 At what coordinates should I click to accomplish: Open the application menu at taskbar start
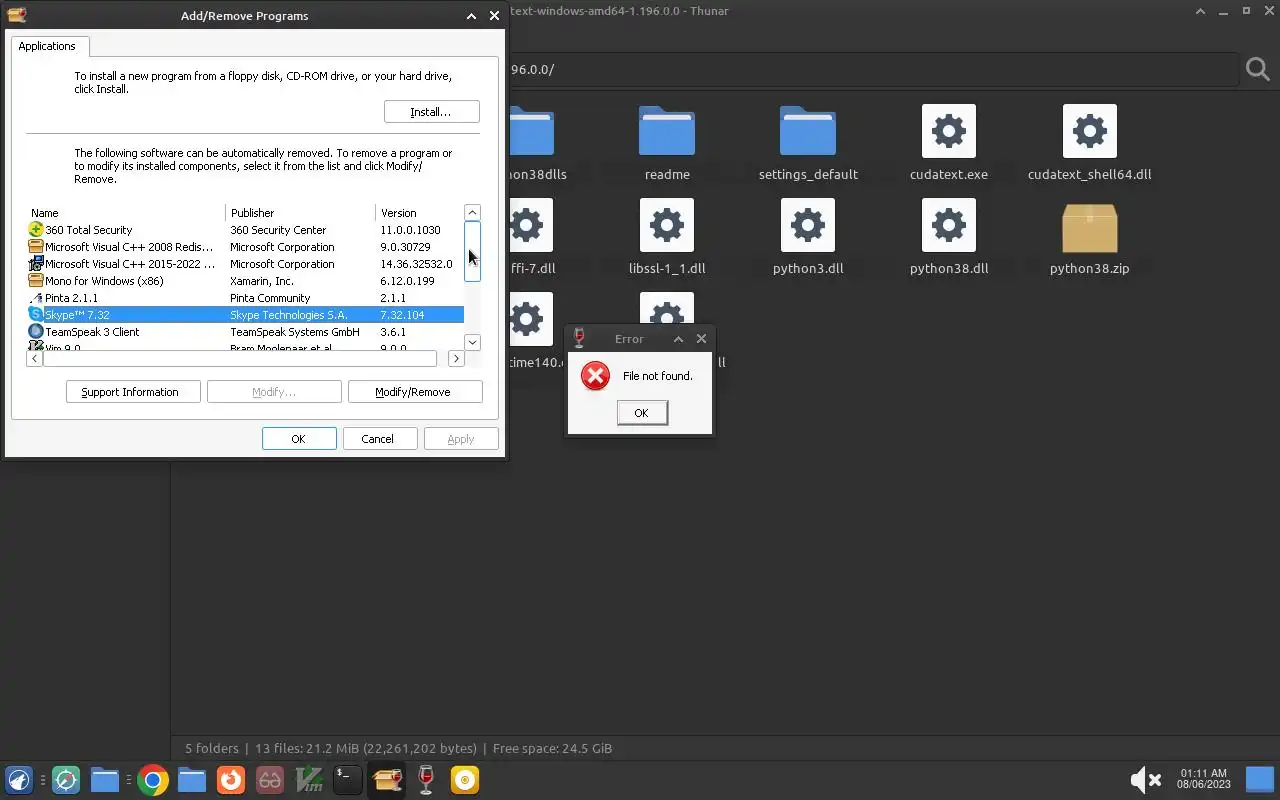pyautogui.click(x=19, y=780)
